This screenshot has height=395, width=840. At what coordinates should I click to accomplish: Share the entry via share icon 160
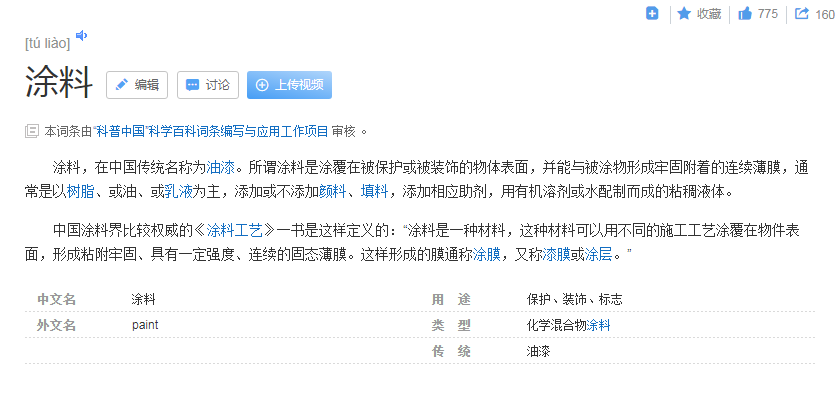(x=814, y=14)
